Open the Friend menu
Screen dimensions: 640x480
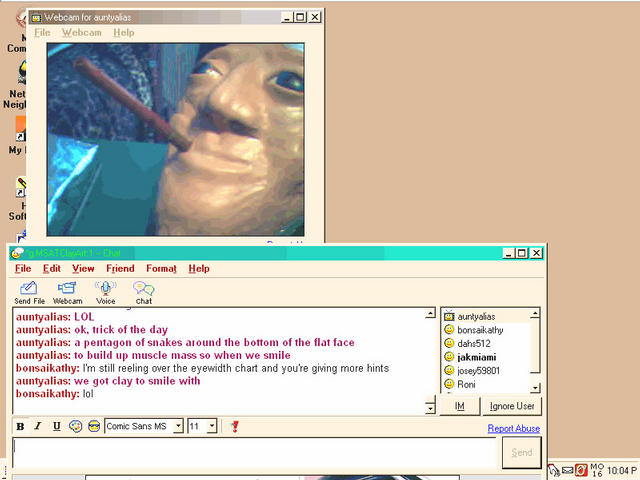(120, 269)
